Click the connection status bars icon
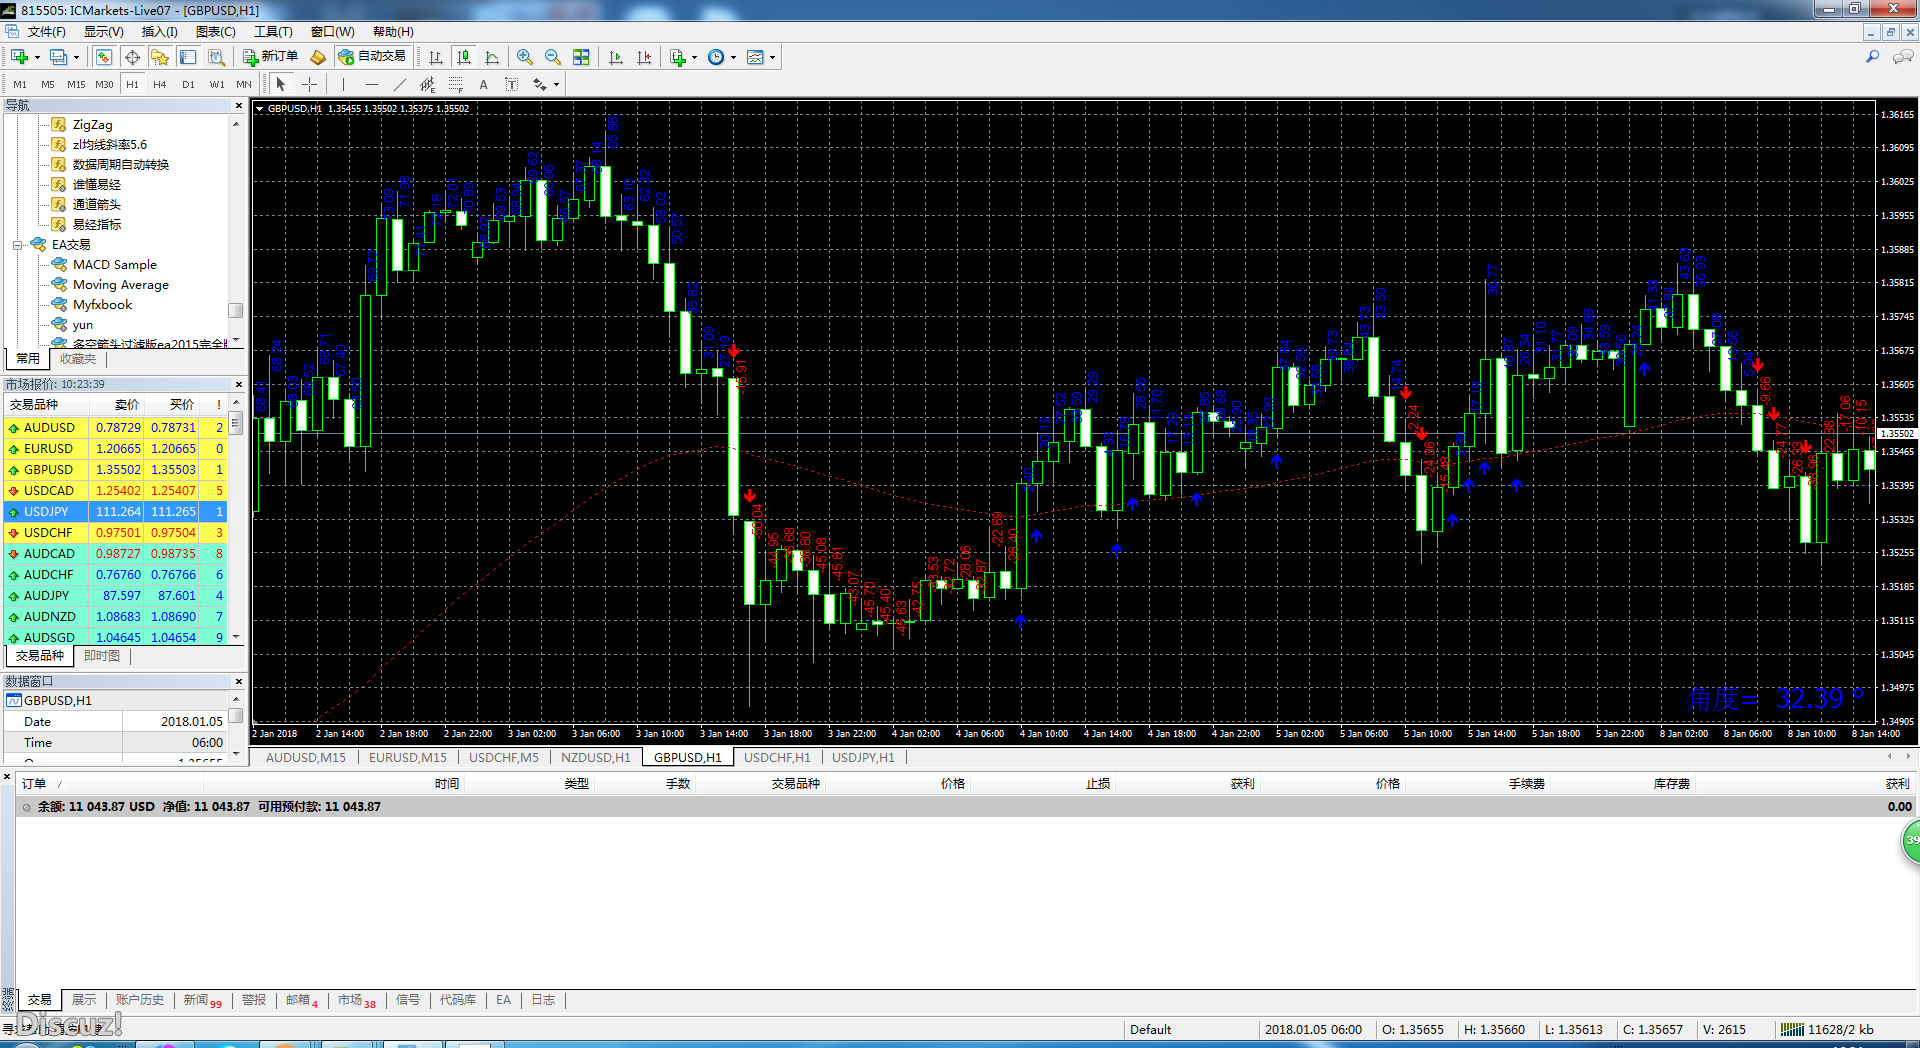This screenshot has width=1920, height=1048. pyautogui.click(x=1793, y=1029)
